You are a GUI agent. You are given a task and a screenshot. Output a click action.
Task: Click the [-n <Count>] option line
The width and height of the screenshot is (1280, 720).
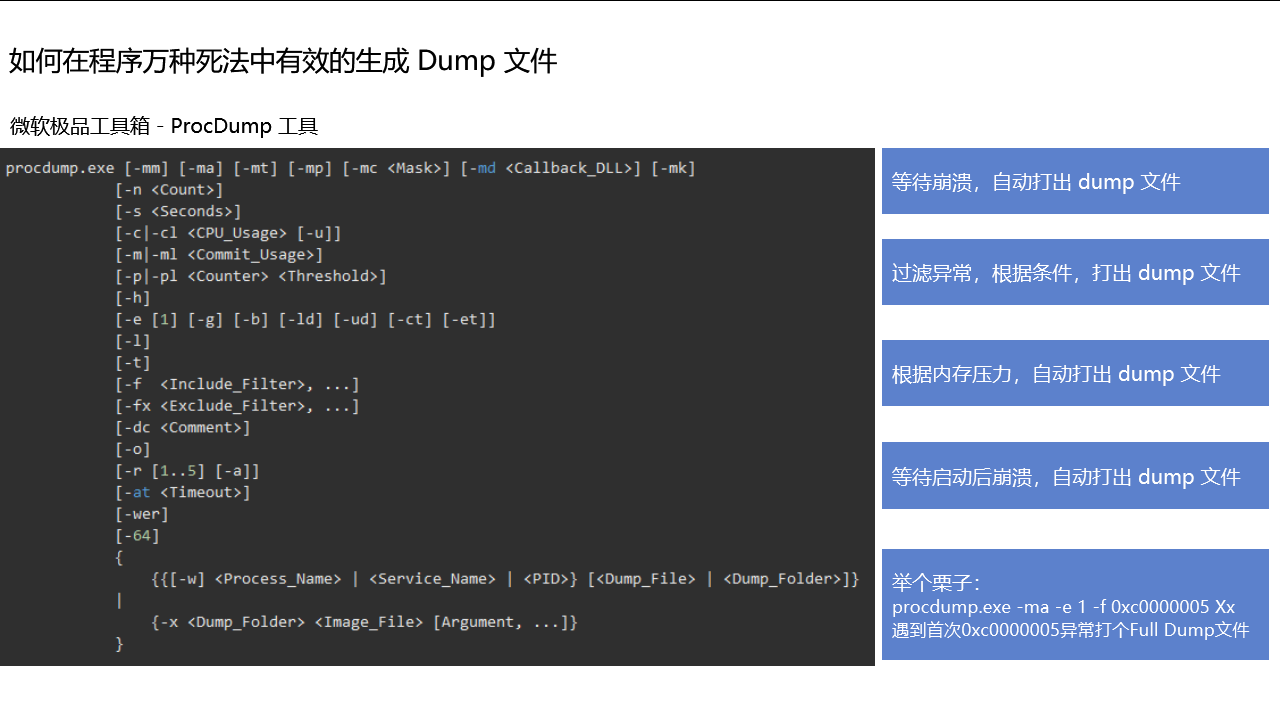169,190
